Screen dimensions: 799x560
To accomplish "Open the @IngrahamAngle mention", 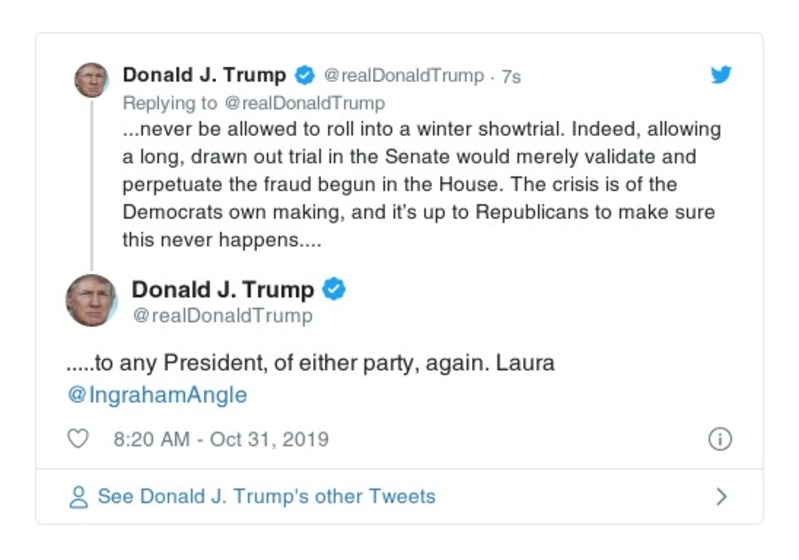I will click(x=157, y=395).
